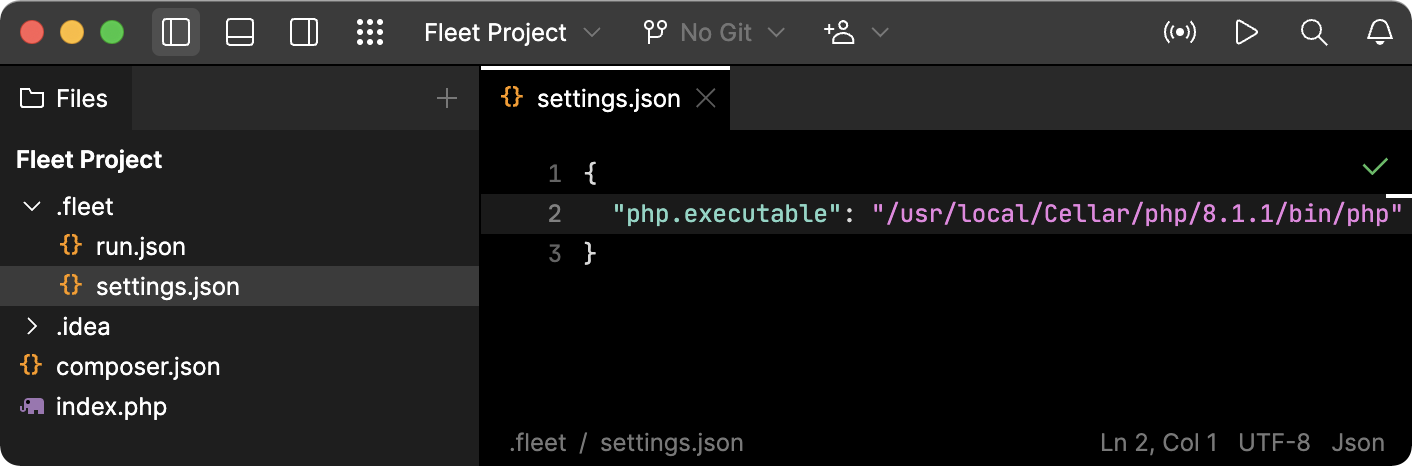
Task: Open the No Git branch dropdown
Action: point(713,33)
